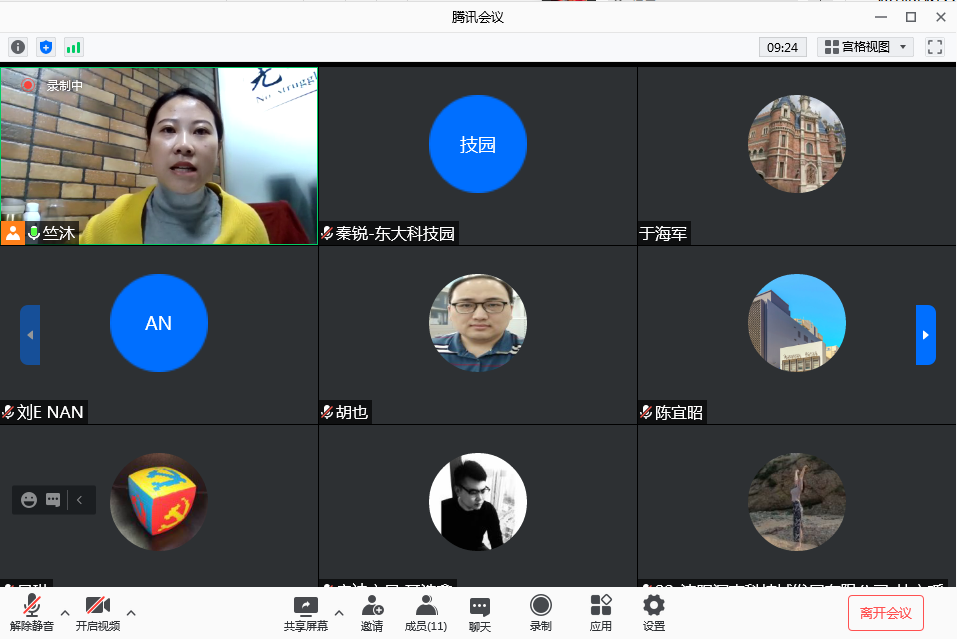Expand share options arrow beside 共享屏幕
Image resolution: width=957 pixels, height=639 pixels.
click(338, 612)
